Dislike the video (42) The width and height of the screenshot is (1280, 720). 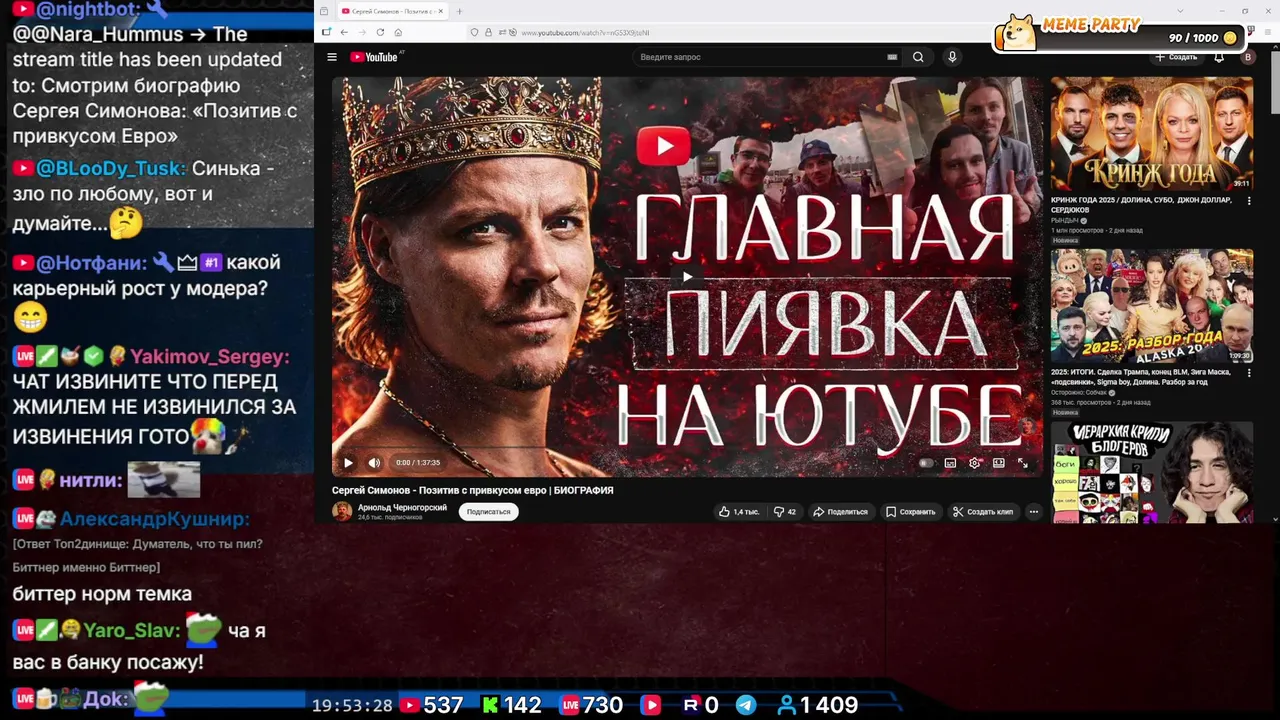pyautogui.click(x=785, y=512)
